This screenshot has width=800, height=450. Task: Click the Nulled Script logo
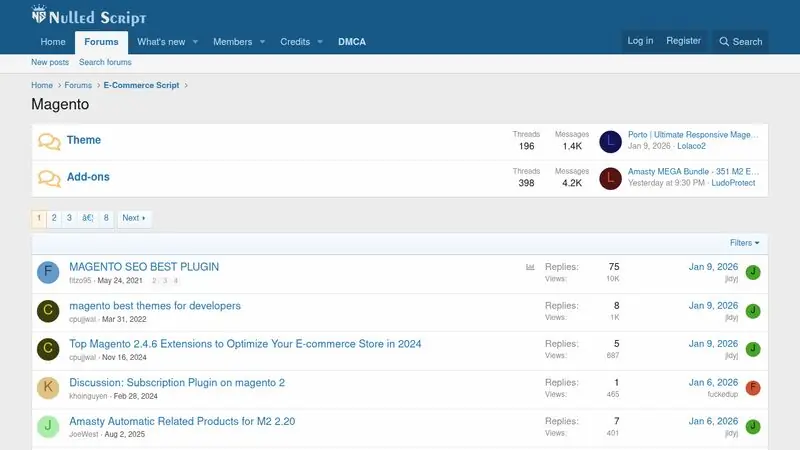tap(89, 16)
